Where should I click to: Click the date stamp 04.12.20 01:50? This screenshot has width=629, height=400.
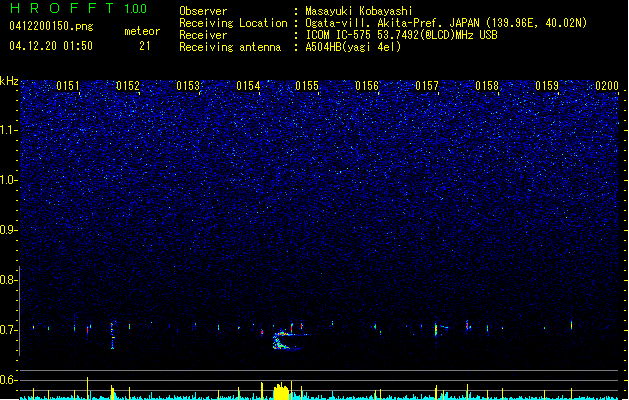(51, 46)
